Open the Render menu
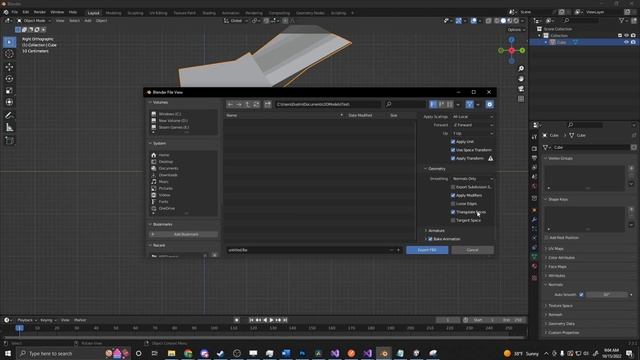Viewport: 640px width, 360px height. 40,12
